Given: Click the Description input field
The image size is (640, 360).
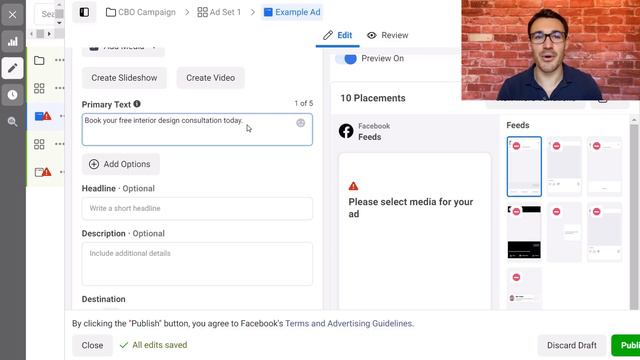Looking at the screenshot, I should tap(197, 264).
